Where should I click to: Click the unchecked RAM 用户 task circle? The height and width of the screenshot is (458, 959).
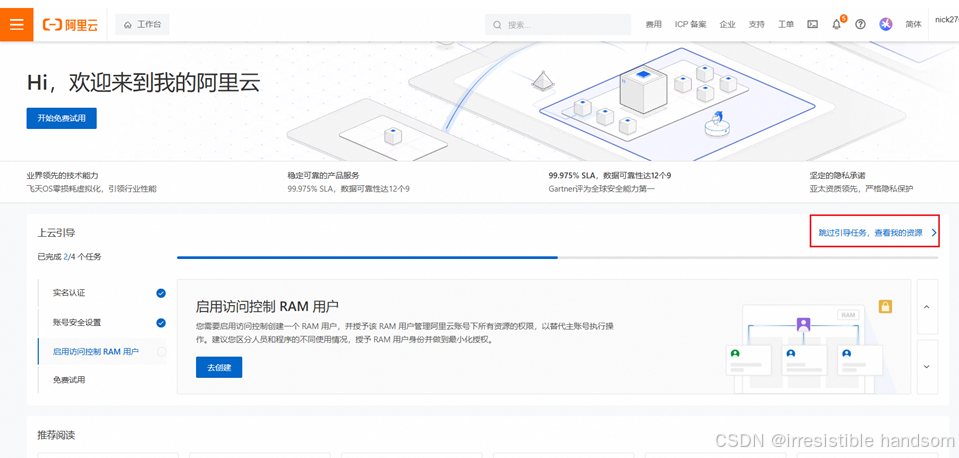coord(161,352)
